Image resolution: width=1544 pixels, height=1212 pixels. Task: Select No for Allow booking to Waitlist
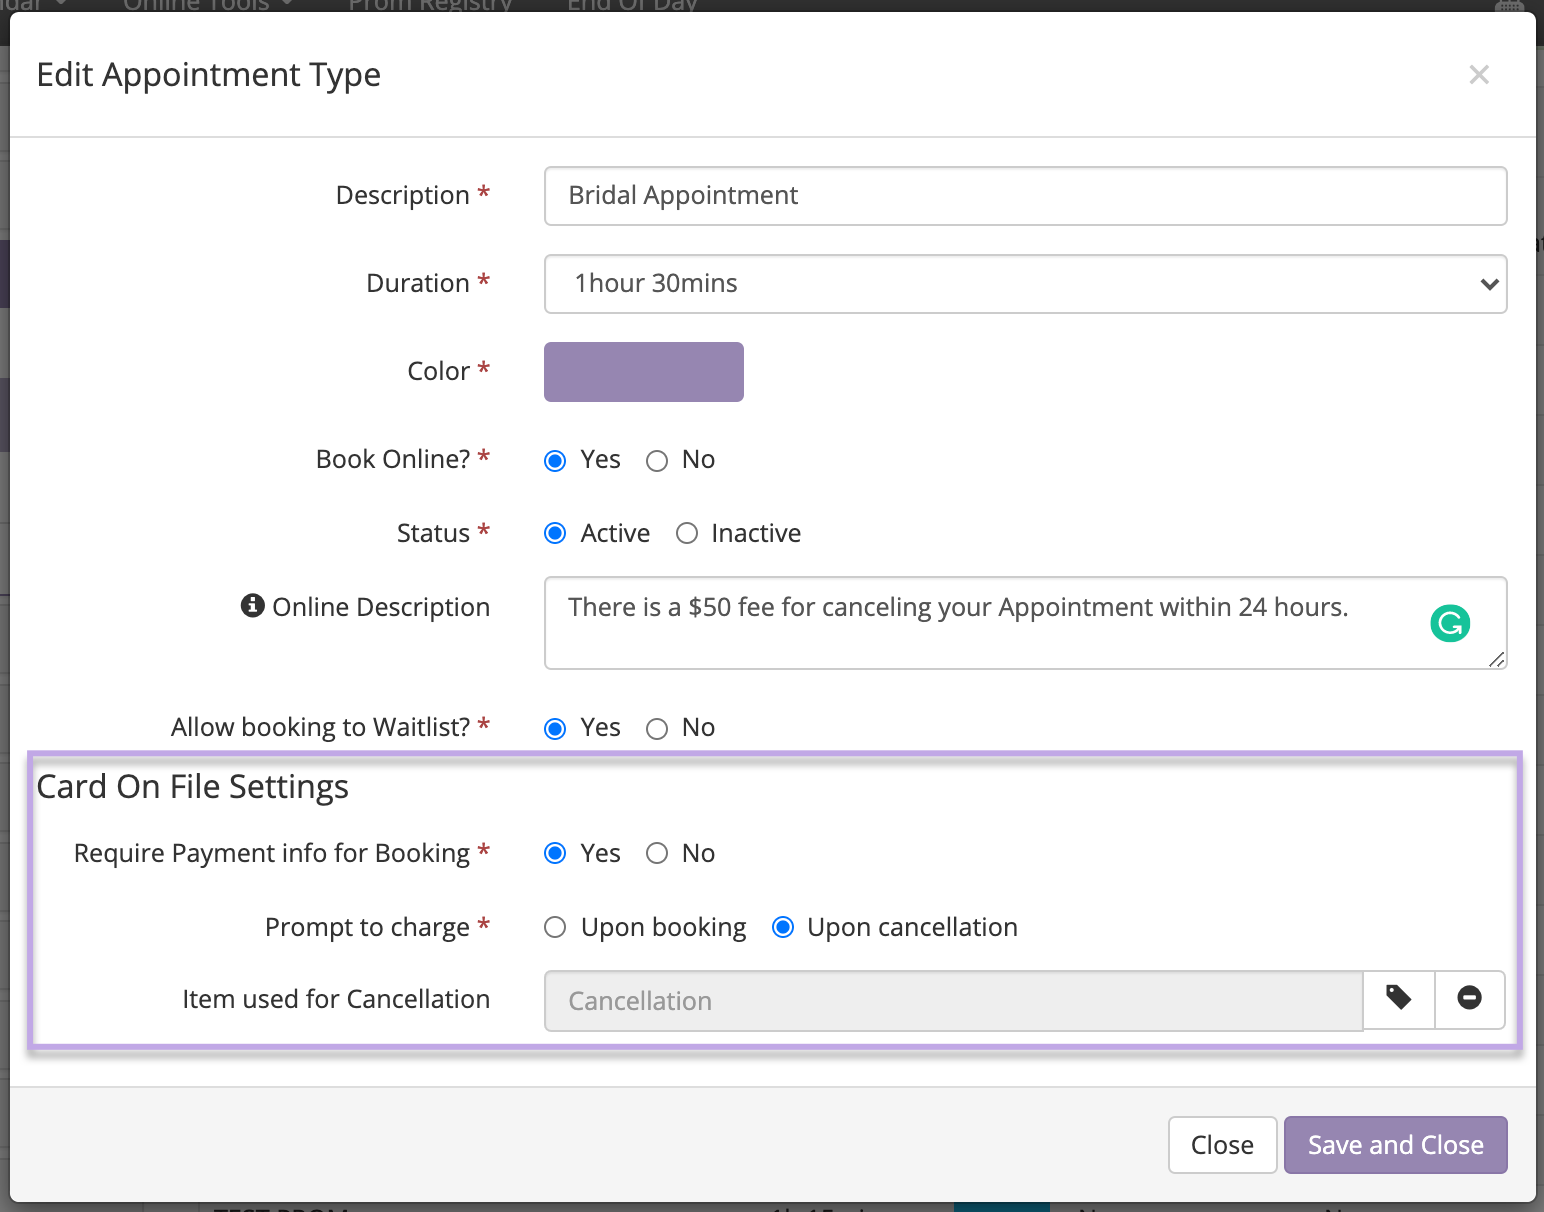[657, 729]
